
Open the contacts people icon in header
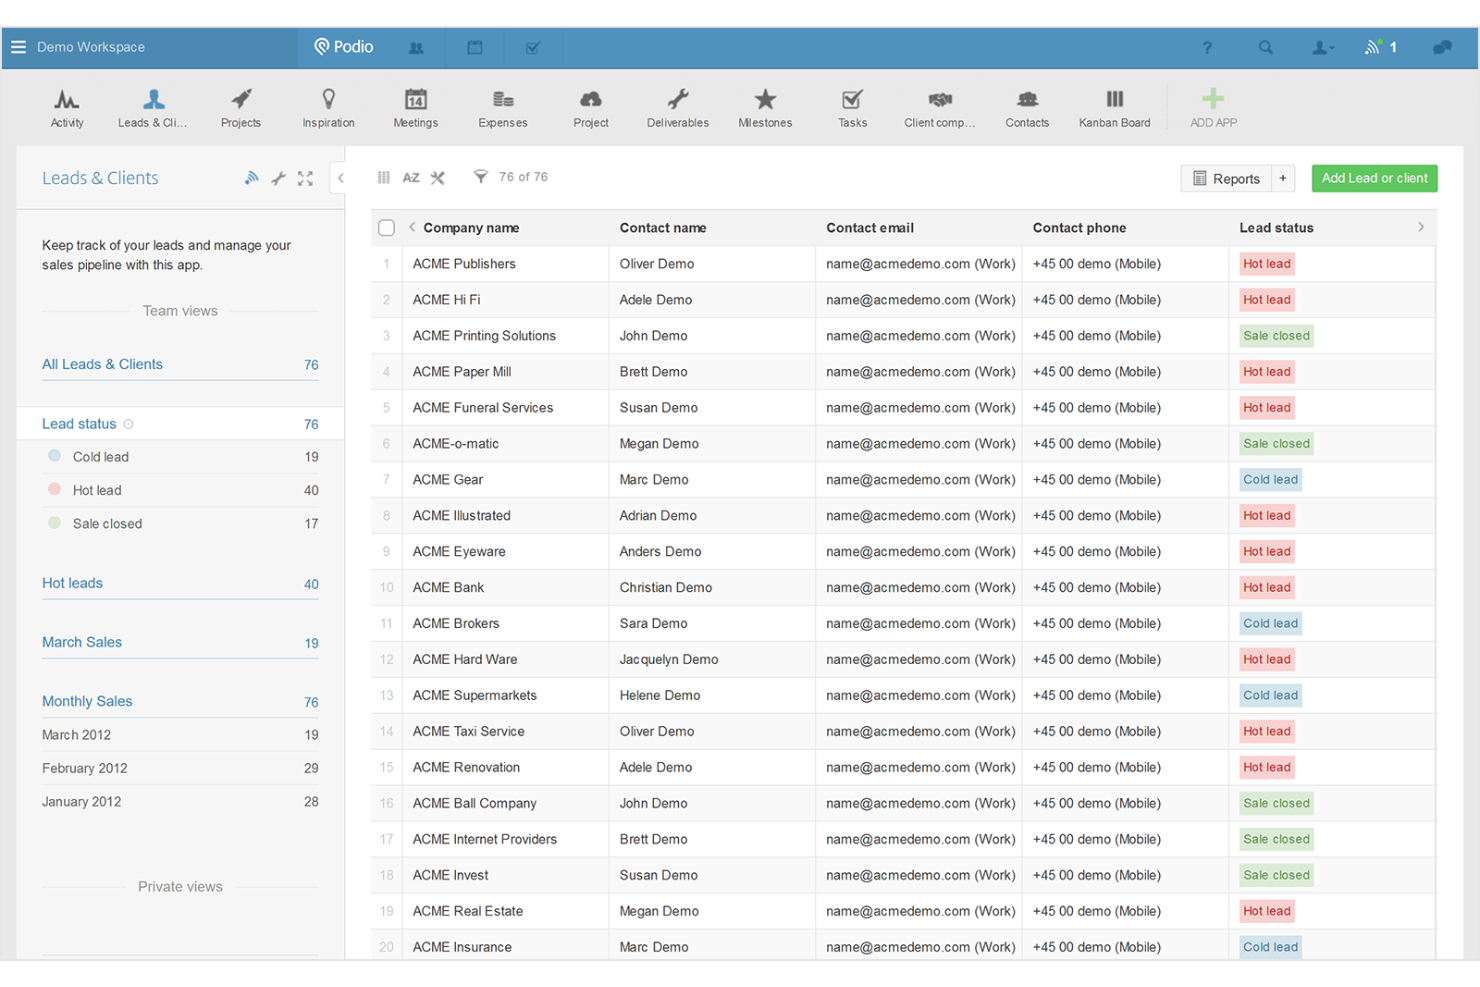pyautogui.click(x=416, y=47)
